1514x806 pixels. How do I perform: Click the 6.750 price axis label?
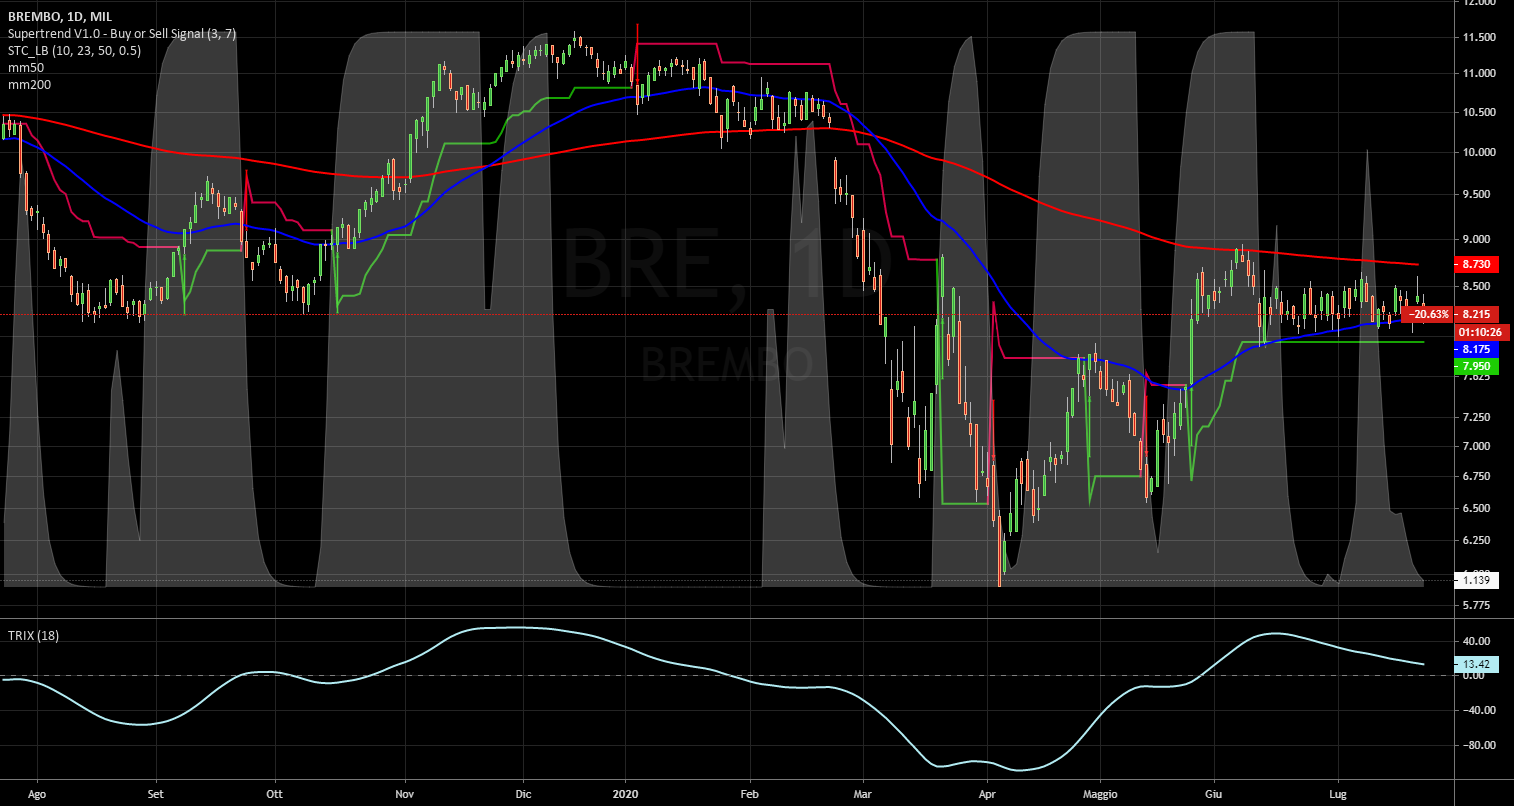click(x=1478, y=476)
